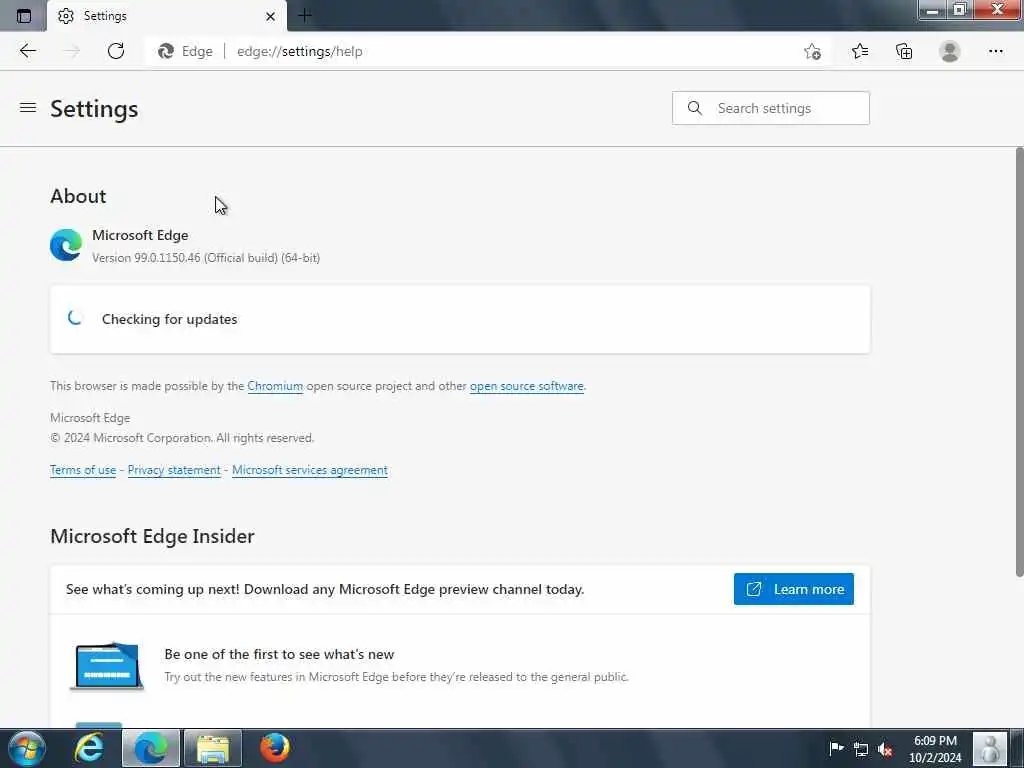This screenshot has width=1024, height=768.
Task: Click the browser Back arrow
Action: point(27,51)
